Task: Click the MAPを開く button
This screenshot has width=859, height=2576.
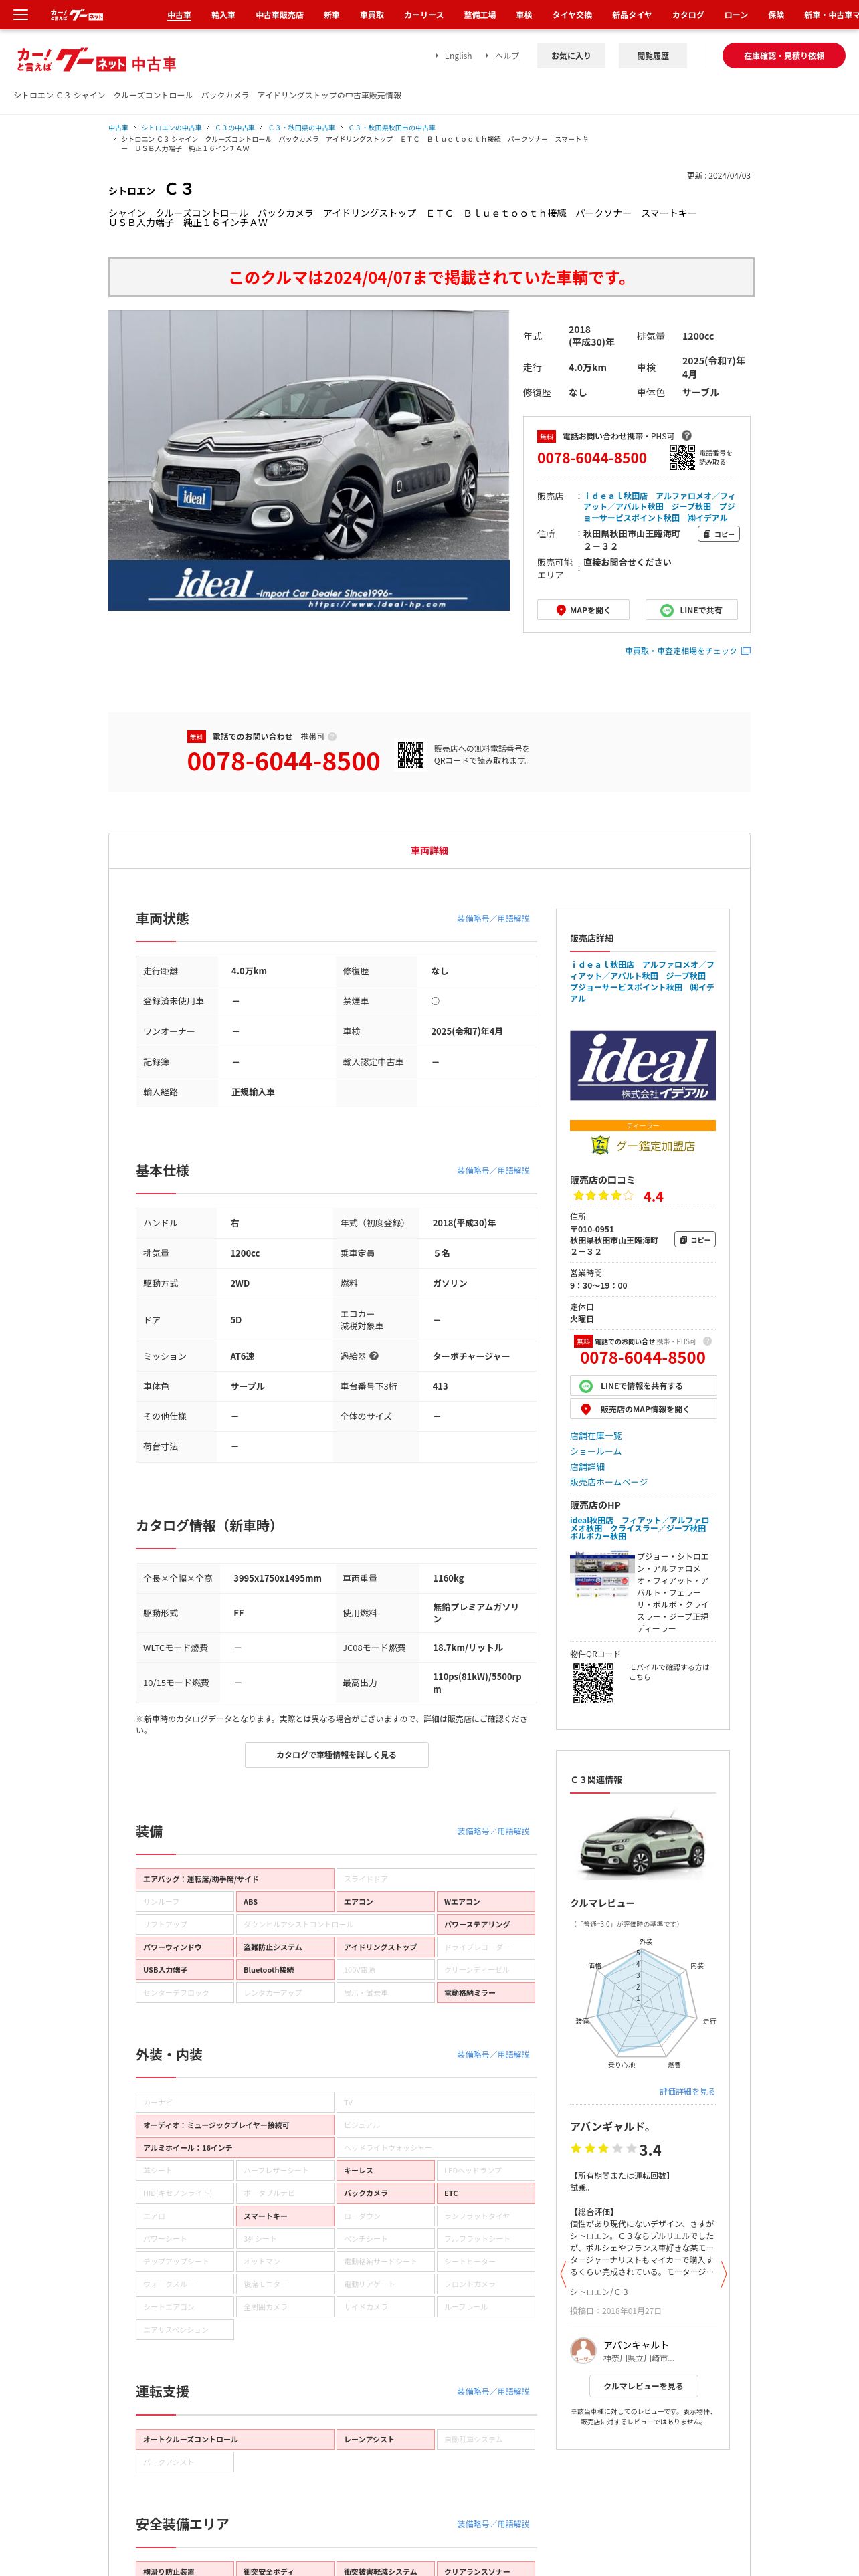Action: point(583,610)
